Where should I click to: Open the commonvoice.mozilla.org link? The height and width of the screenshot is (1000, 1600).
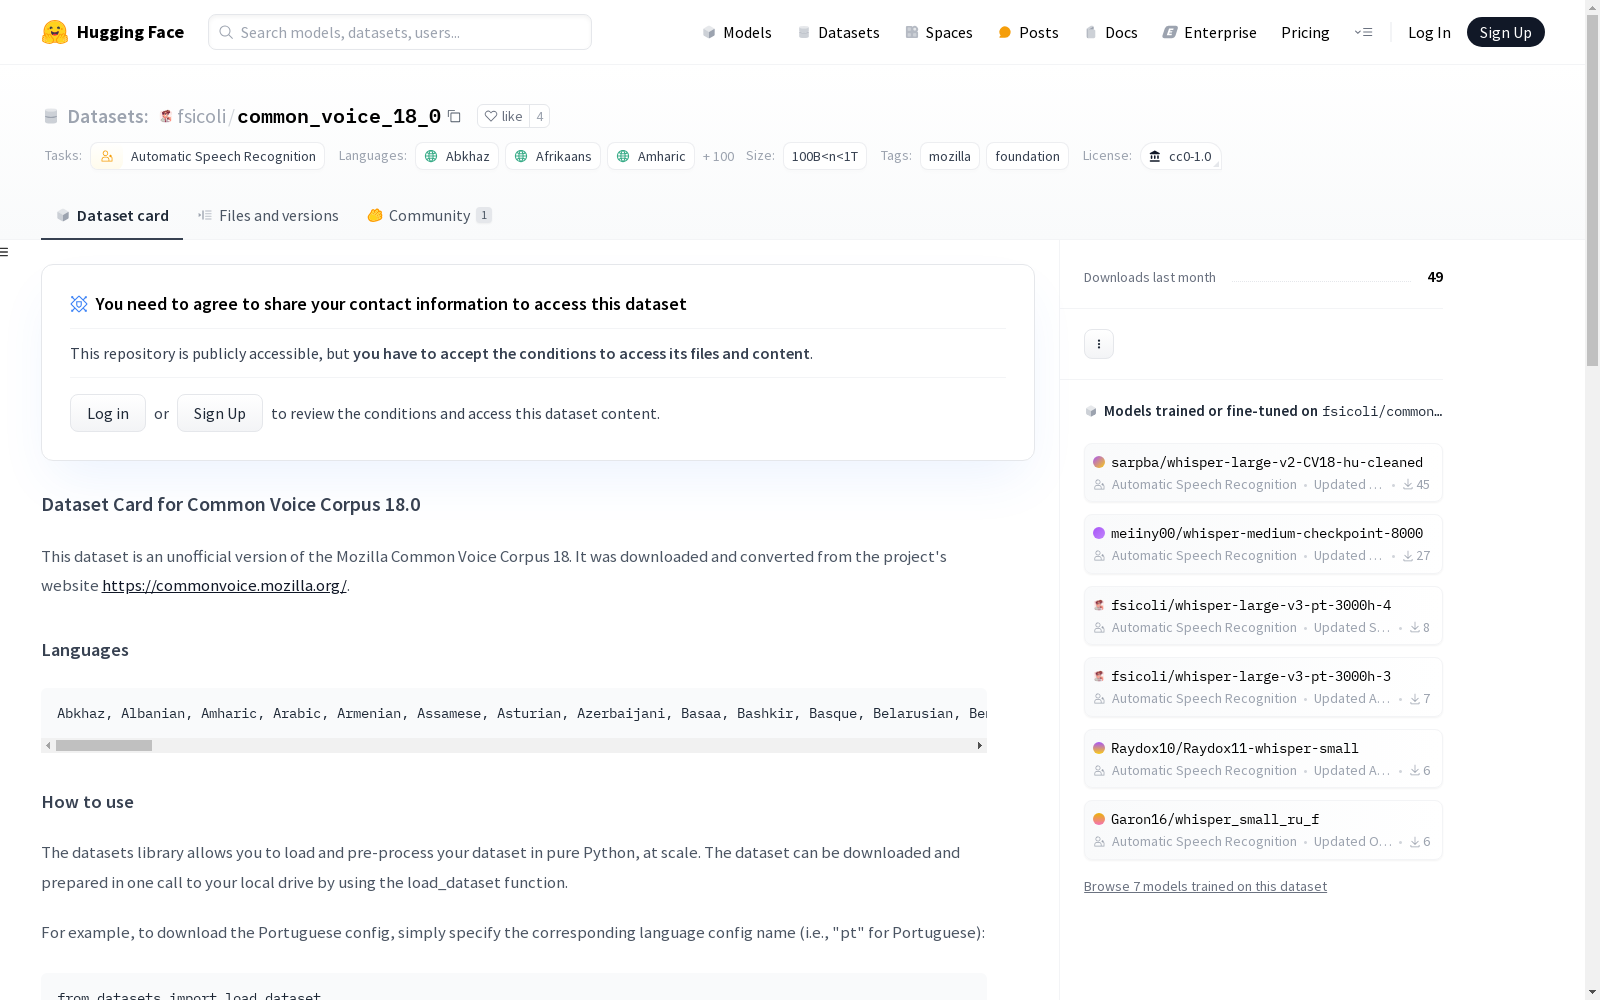click(x=224, y=585)
